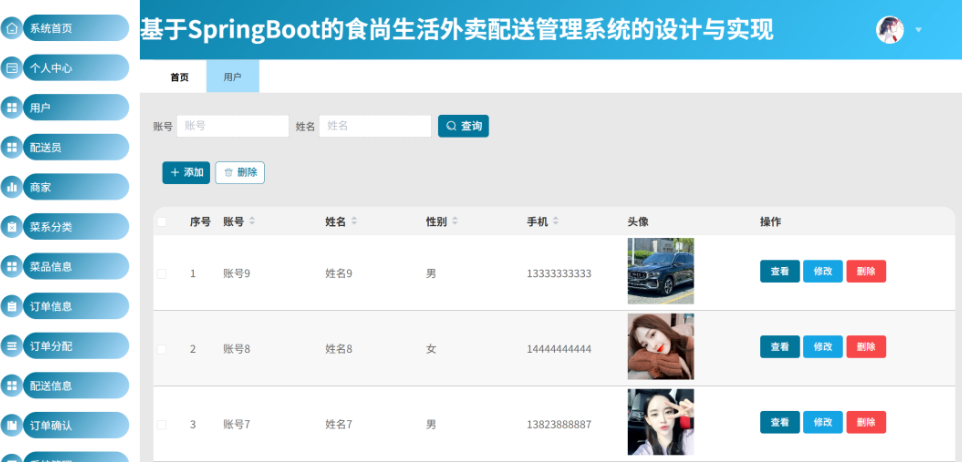Click the page title mentioning SpringBoot

point(457,29)
